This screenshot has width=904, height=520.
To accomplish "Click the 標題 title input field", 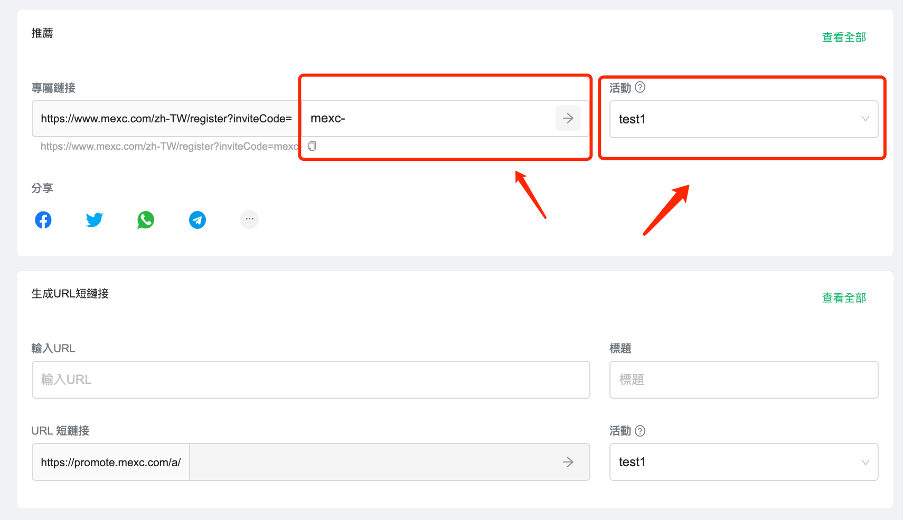I will 743,380.
